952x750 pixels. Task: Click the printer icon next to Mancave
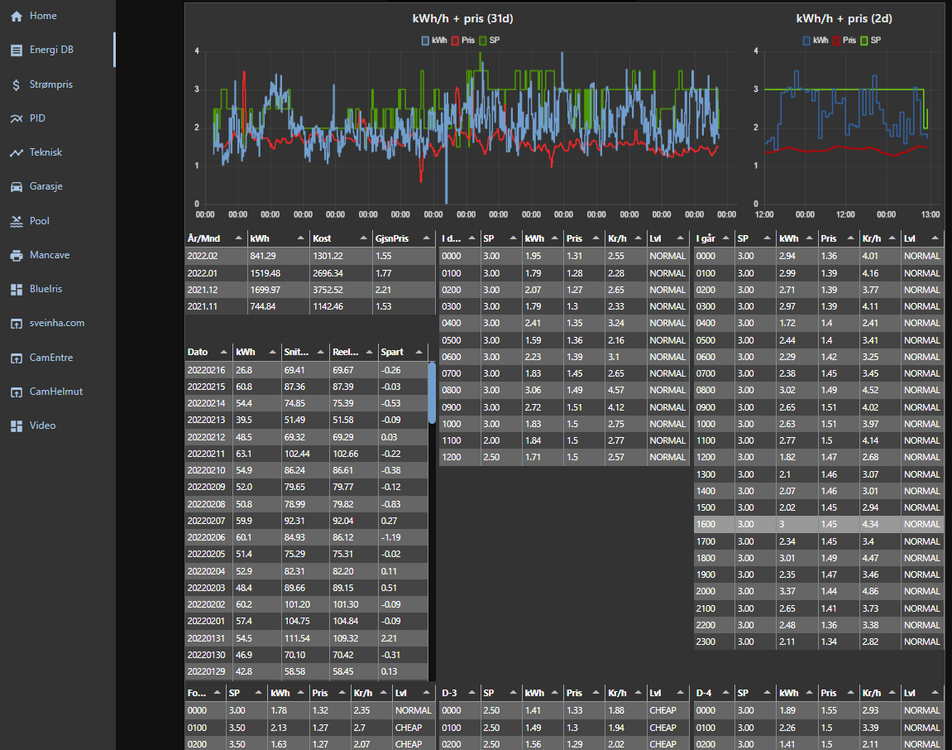pos(16,256)
